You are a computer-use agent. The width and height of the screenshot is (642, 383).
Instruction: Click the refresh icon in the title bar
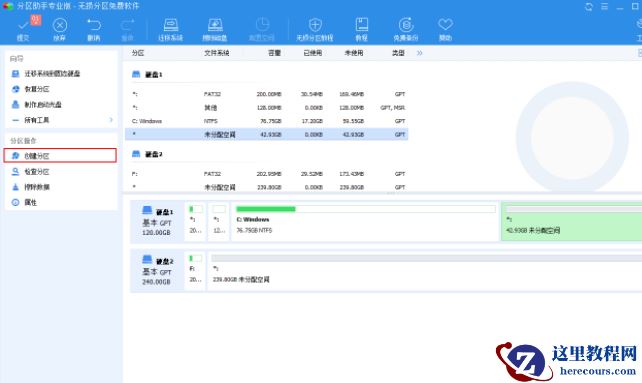click(589, 7)
